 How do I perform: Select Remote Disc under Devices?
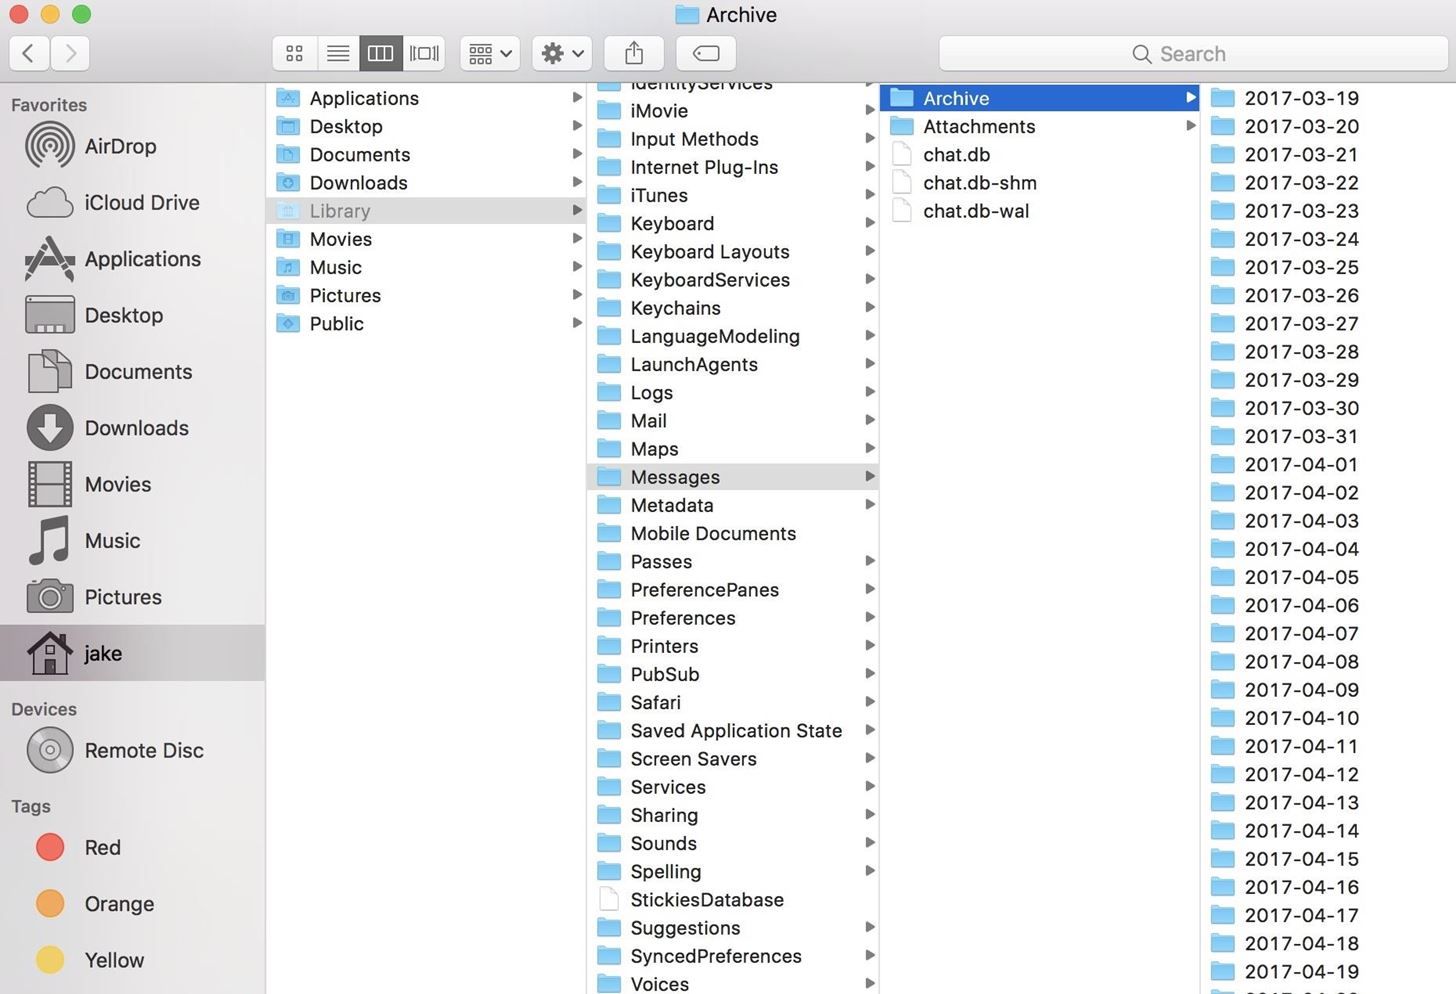coord(143,751)
